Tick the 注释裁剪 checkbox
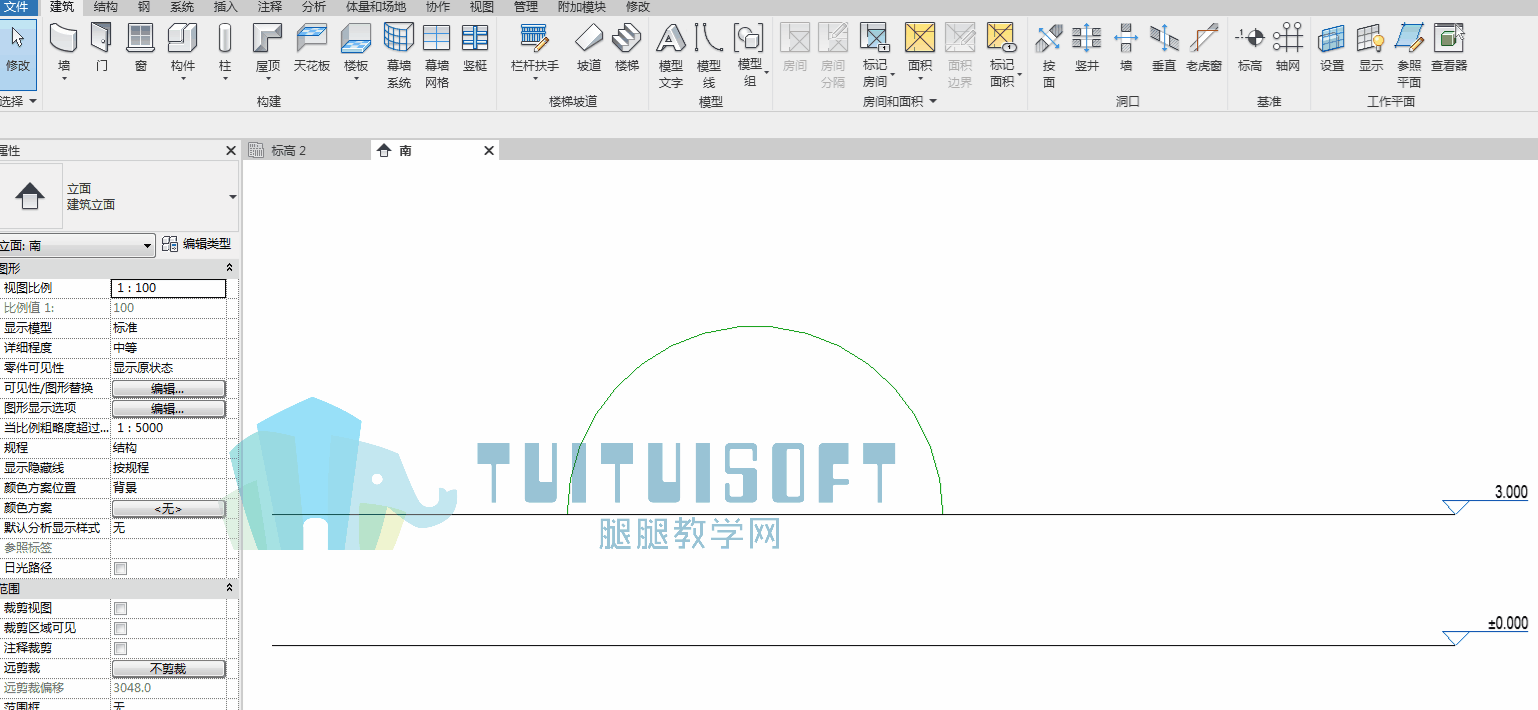 (120, 648)
